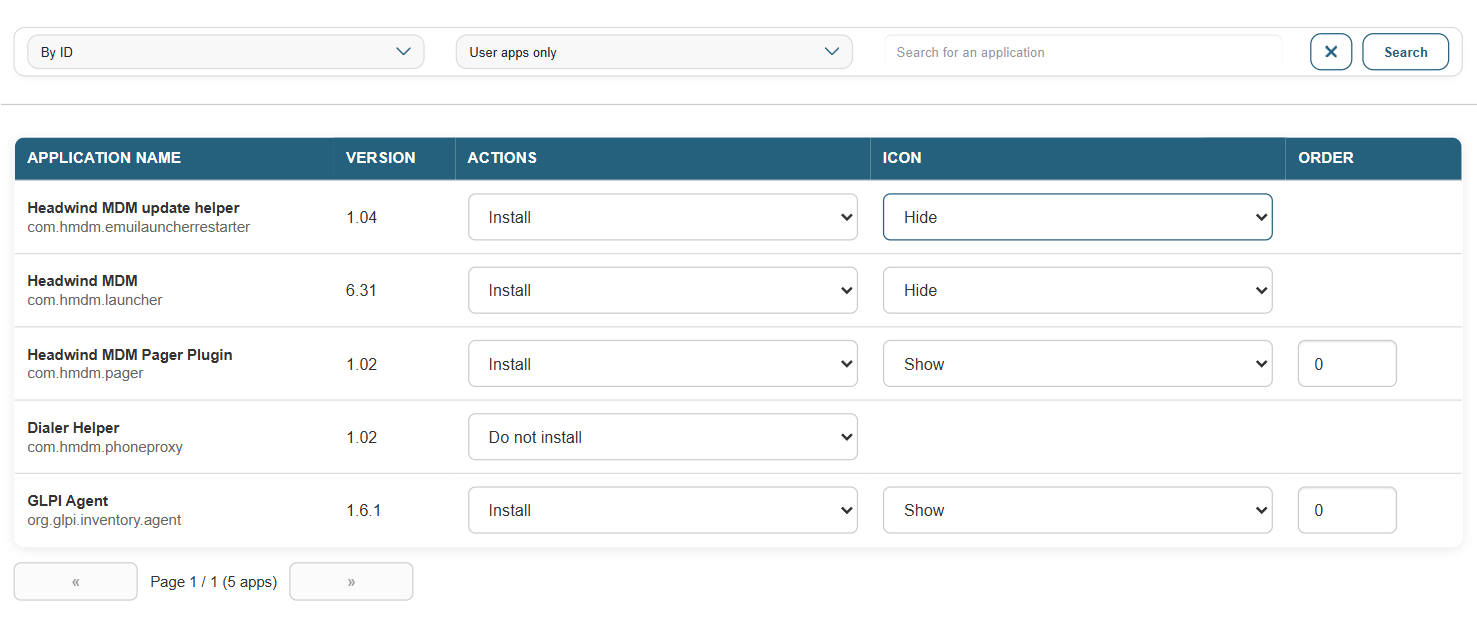Select com.hmdm.emuilauncherrestarter package text
This screenshot has width=1477, height=620.
pos(138,227)
